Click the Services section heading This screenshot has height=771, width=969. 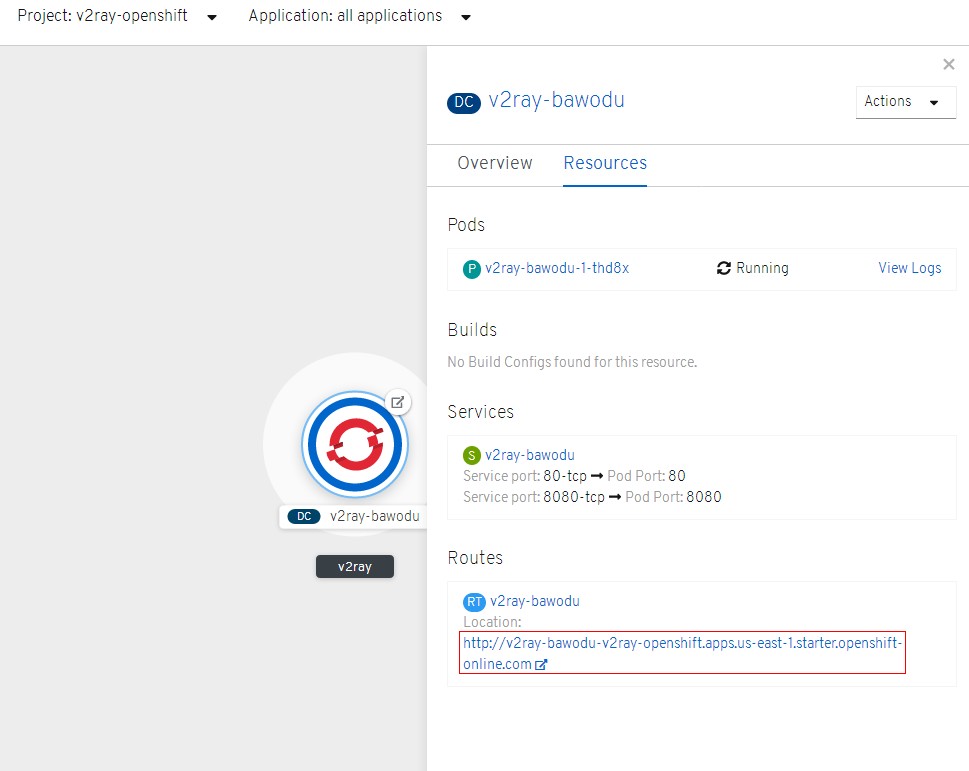pyautogui.click(x=480, y=412)
